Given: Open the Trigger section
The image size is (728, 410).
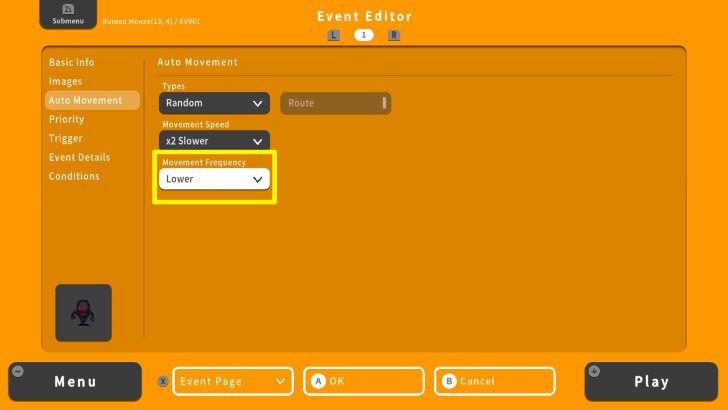Looking at the screenshot, I should click(65, 138).
